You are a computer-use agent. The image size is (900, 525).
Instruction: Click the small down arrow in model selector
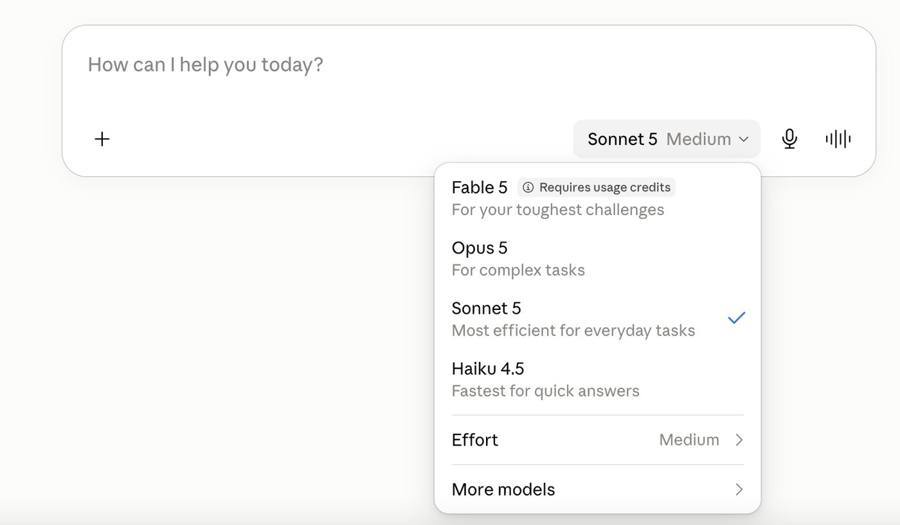point(743,139)
